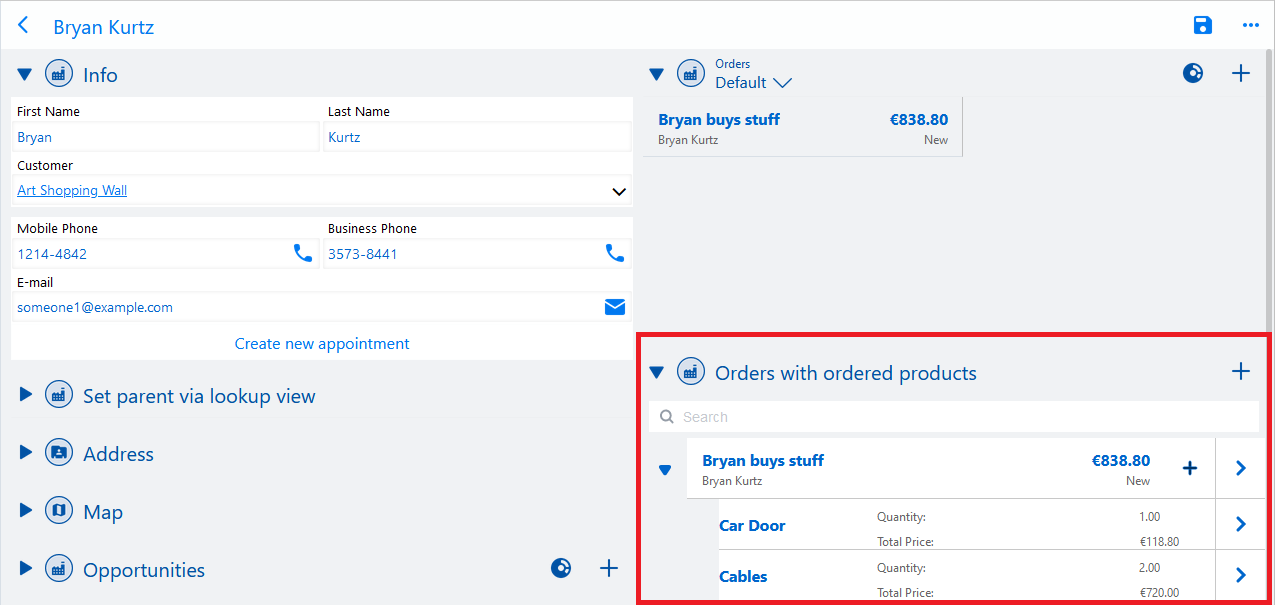Open the Car Door product row arrow
Screen dimensions: 1275x605
[x=1240, y=524]
